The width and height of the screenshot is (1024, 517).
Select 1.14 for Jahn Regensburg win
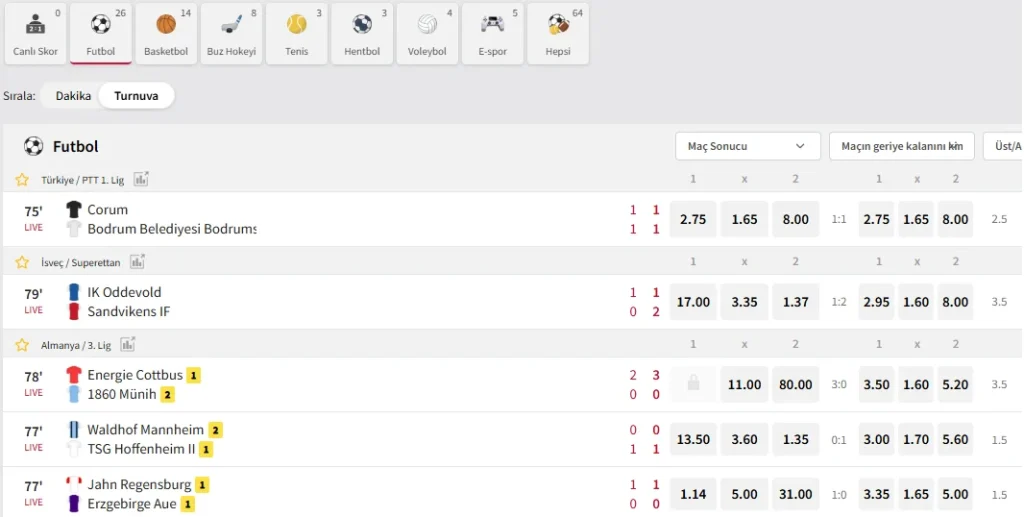click(693, 494)
